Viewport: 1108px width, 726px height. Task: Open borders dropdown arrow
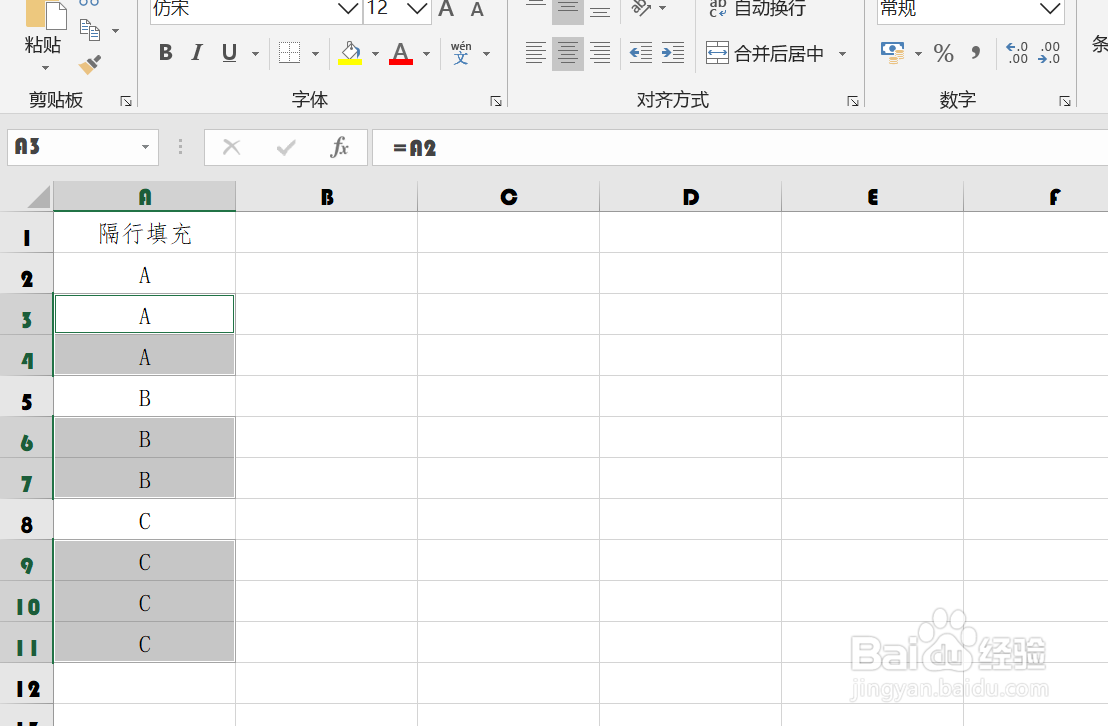click(x=315, y=54)
